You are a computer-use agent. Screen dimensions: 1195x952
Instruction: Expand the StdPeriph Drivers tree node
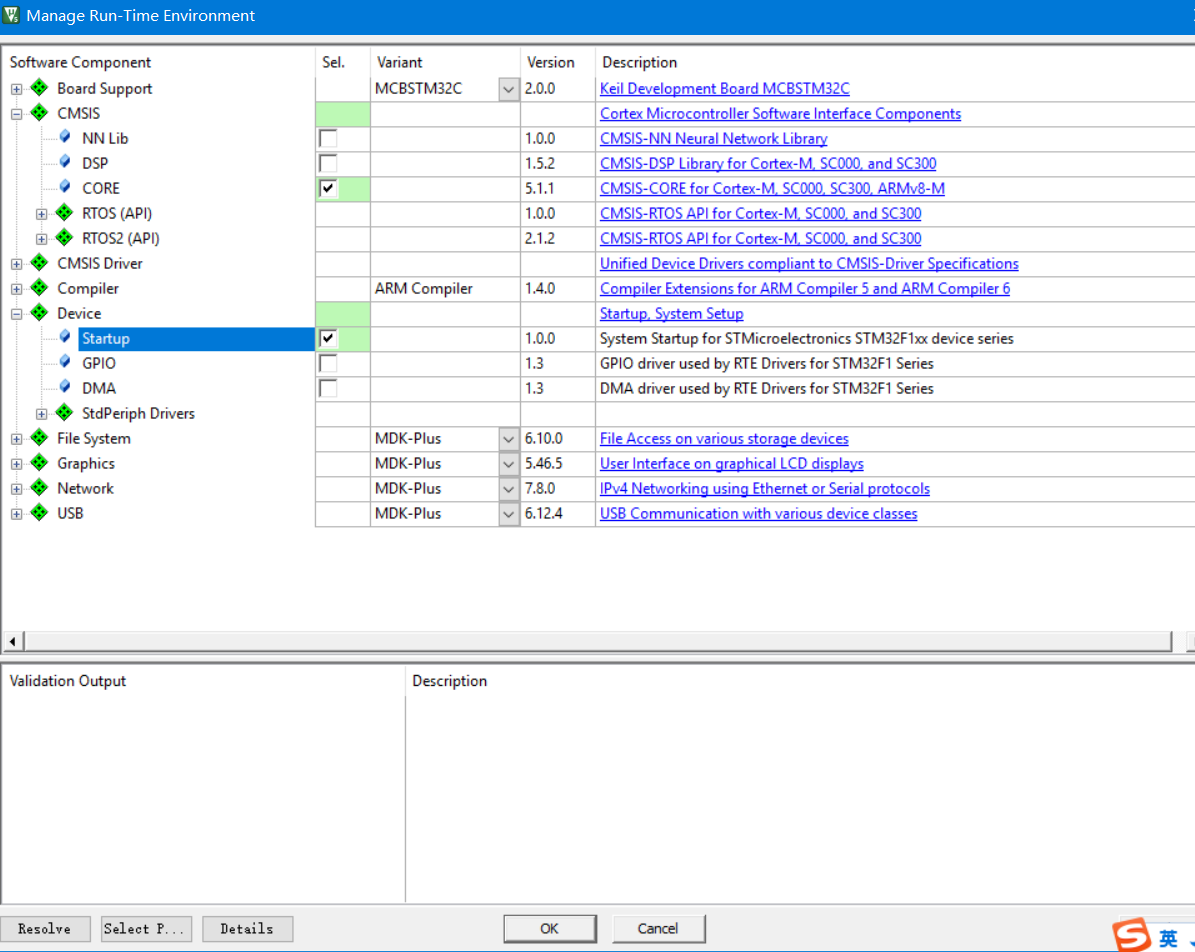(x=41, y=414)
